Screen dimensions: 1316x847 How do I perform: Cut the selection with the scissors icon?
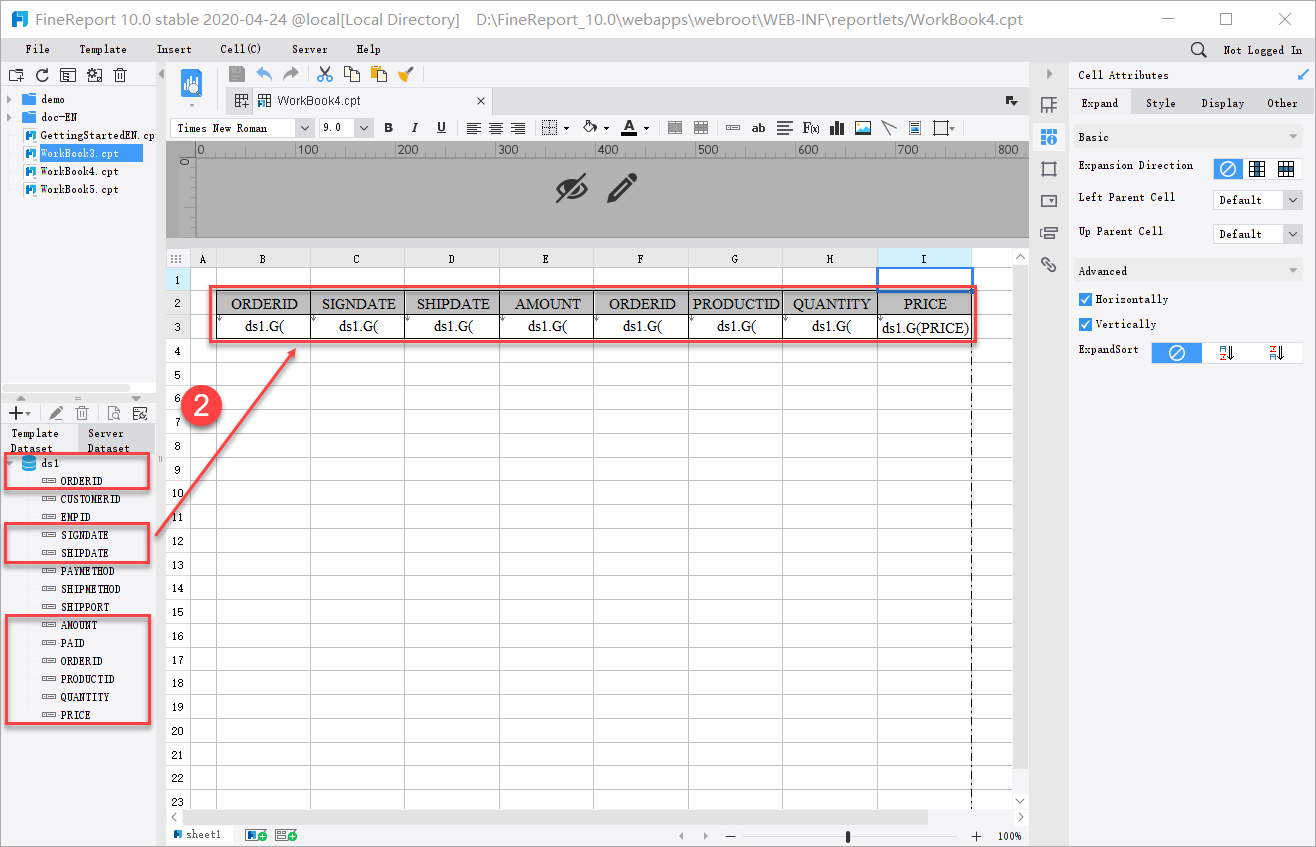(325, 73)
